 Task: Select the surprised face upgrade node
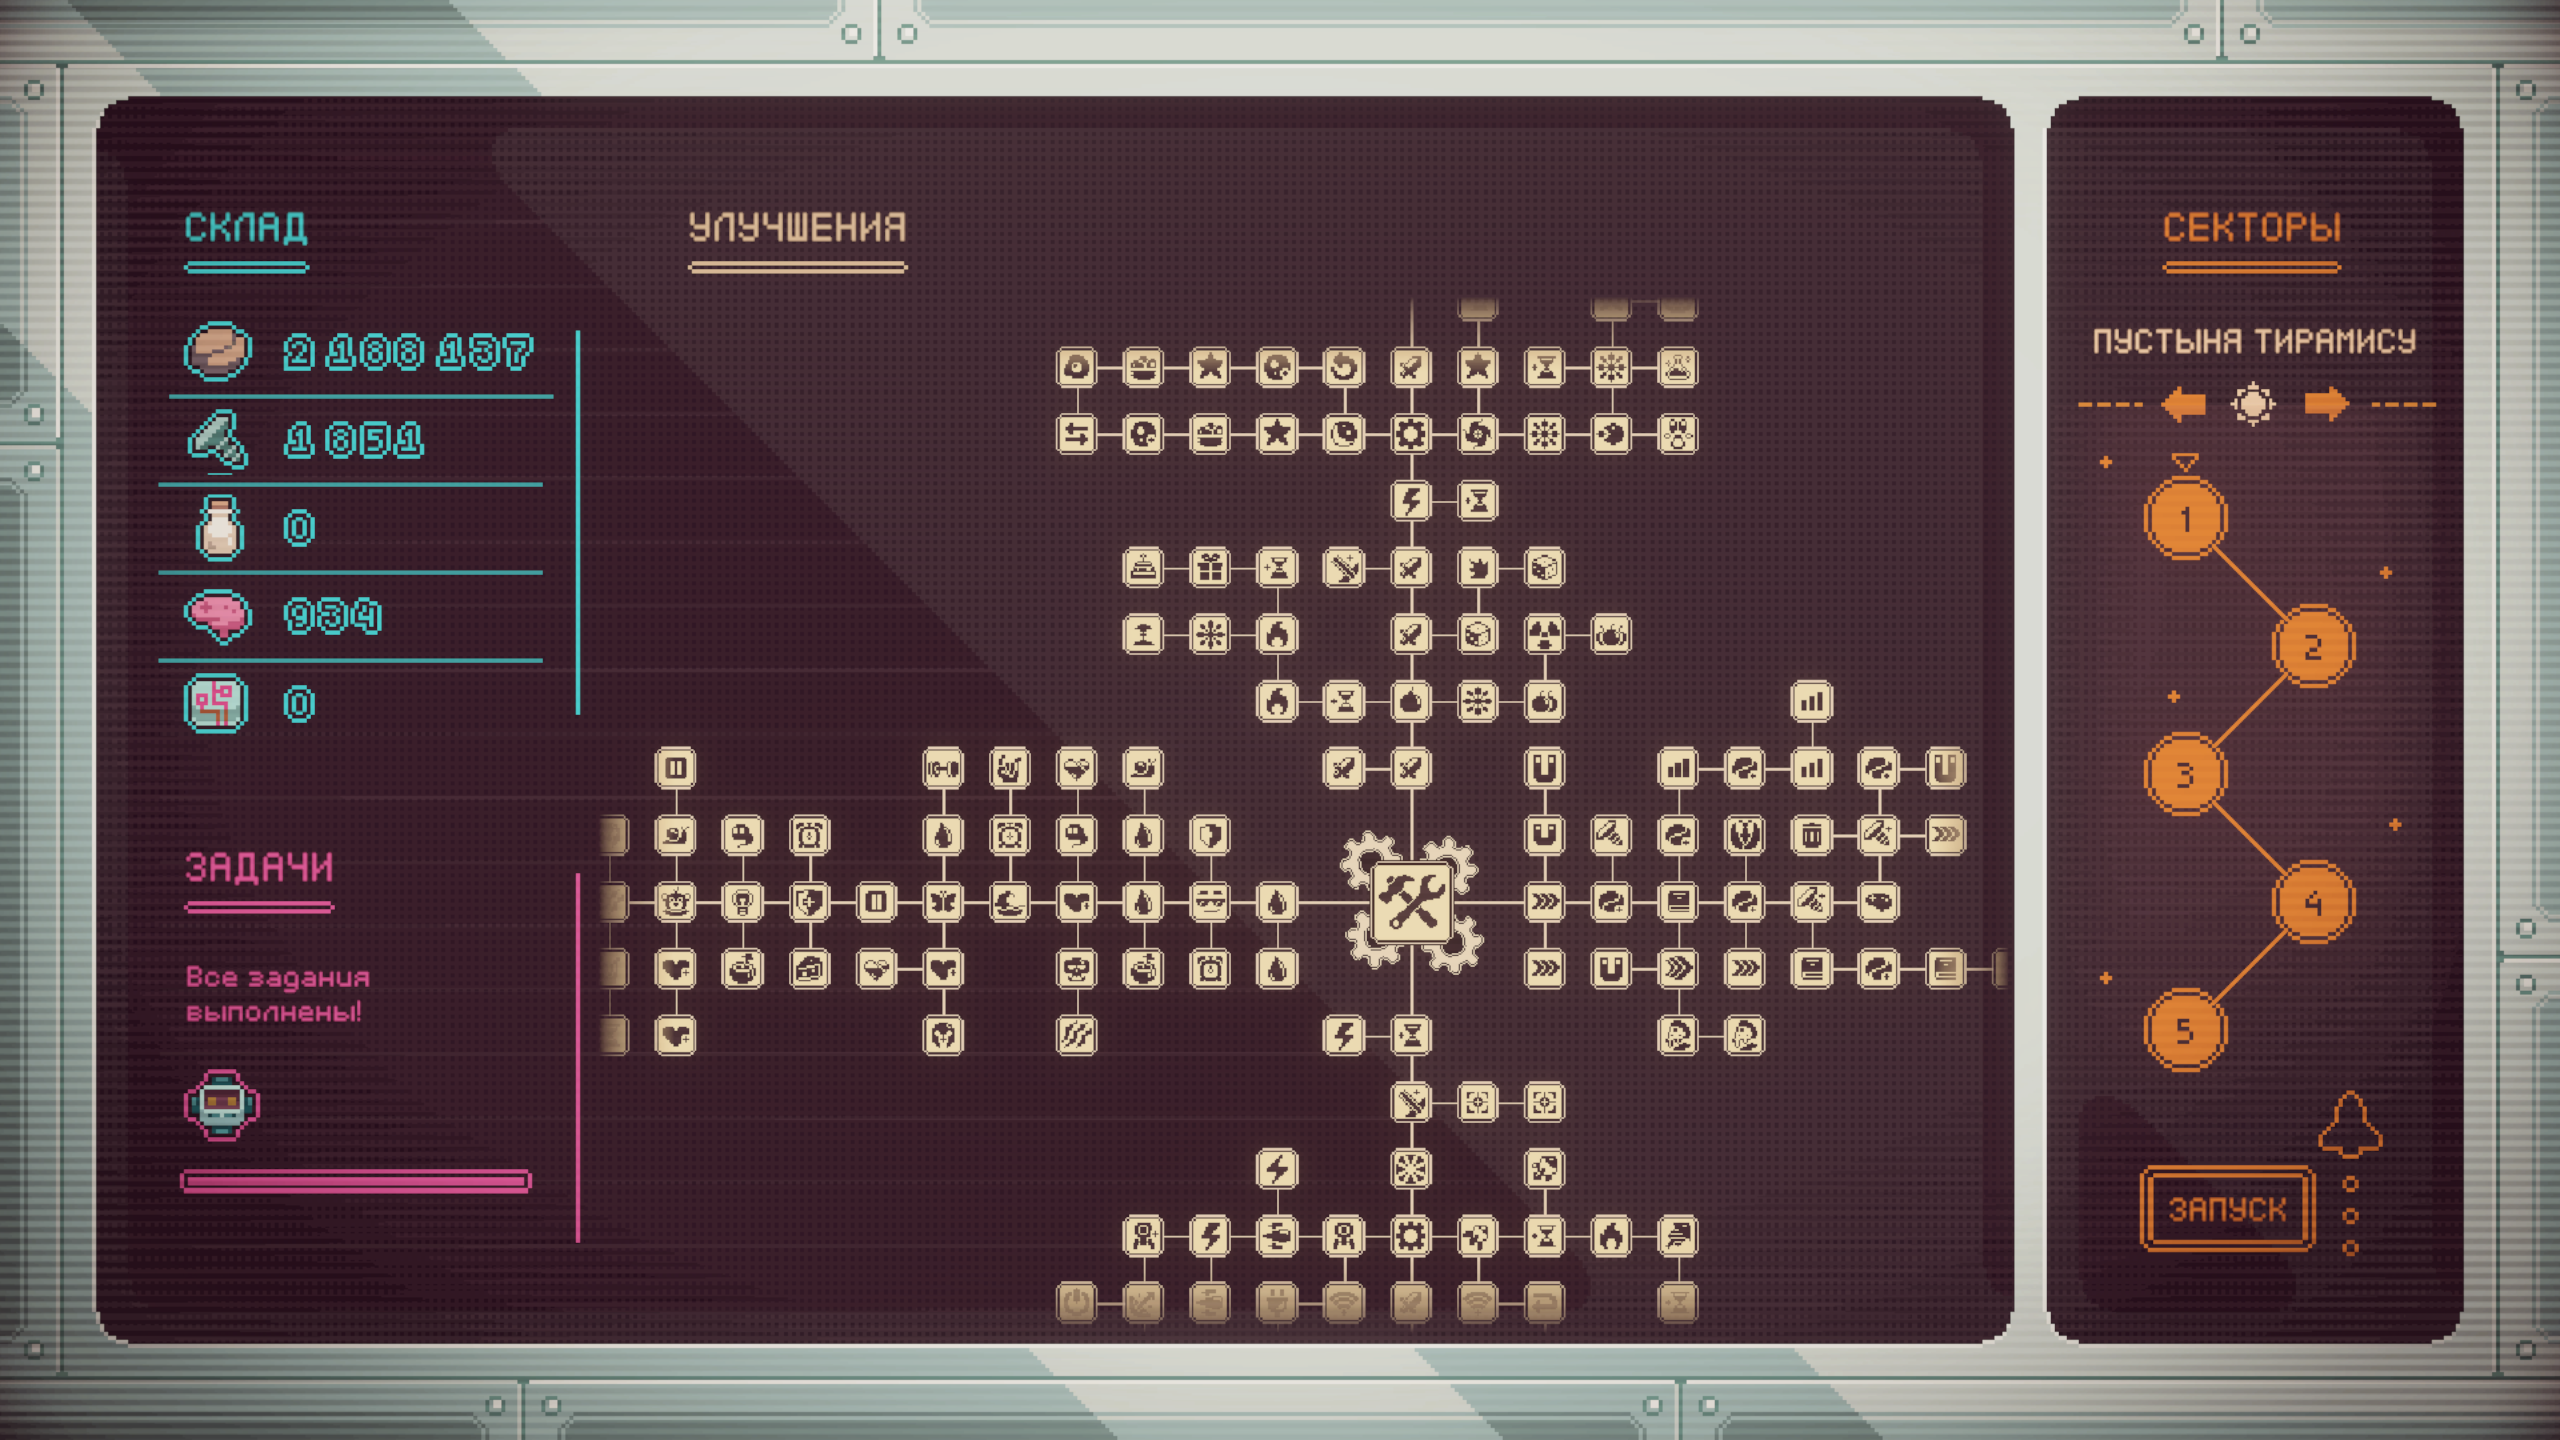pos(1677,434)
